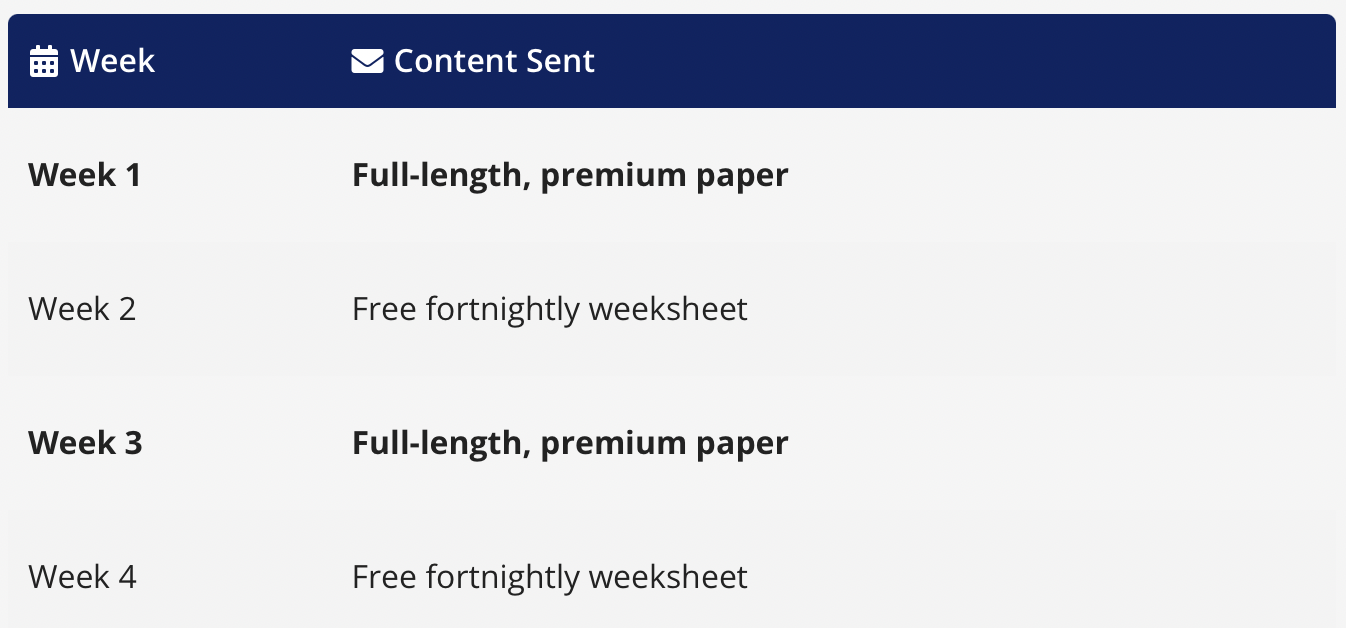The height and width of the screenshot is (628, 1346).
Task: Select the Week column header label
Action: pyautogui.click(x=112, y=61)
